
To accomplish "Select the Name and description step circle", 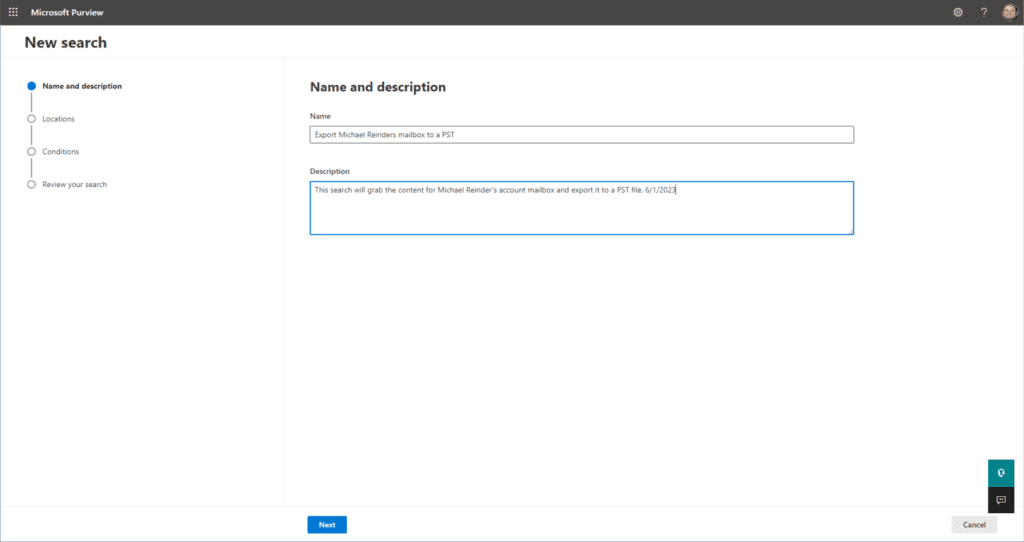I will click(31, 86).
